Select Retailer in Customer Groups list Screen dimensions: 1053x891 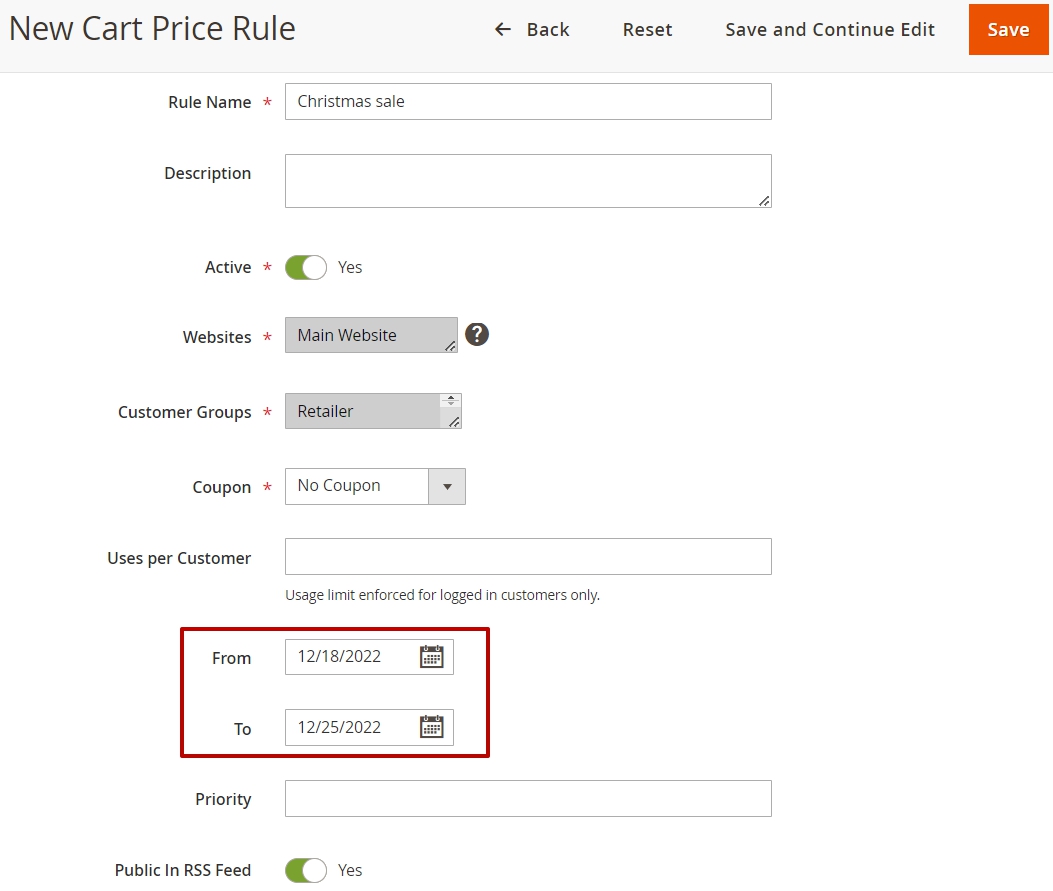click(325, 411)
